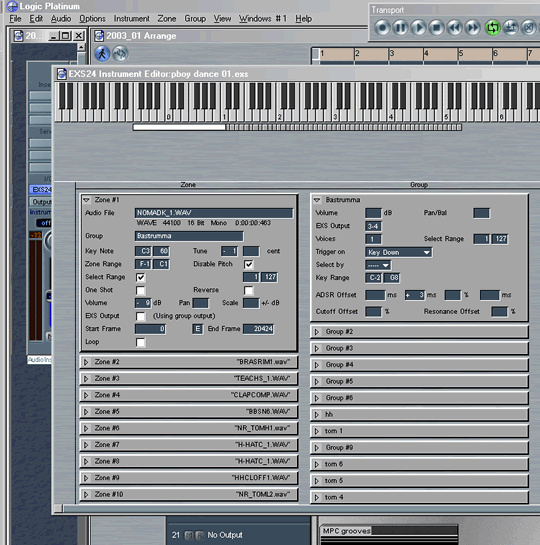Viewport: 540px width, 545px height.
Task: Enable the Loop checkbox
Action: pyautogui.click(x=140, y=342)
